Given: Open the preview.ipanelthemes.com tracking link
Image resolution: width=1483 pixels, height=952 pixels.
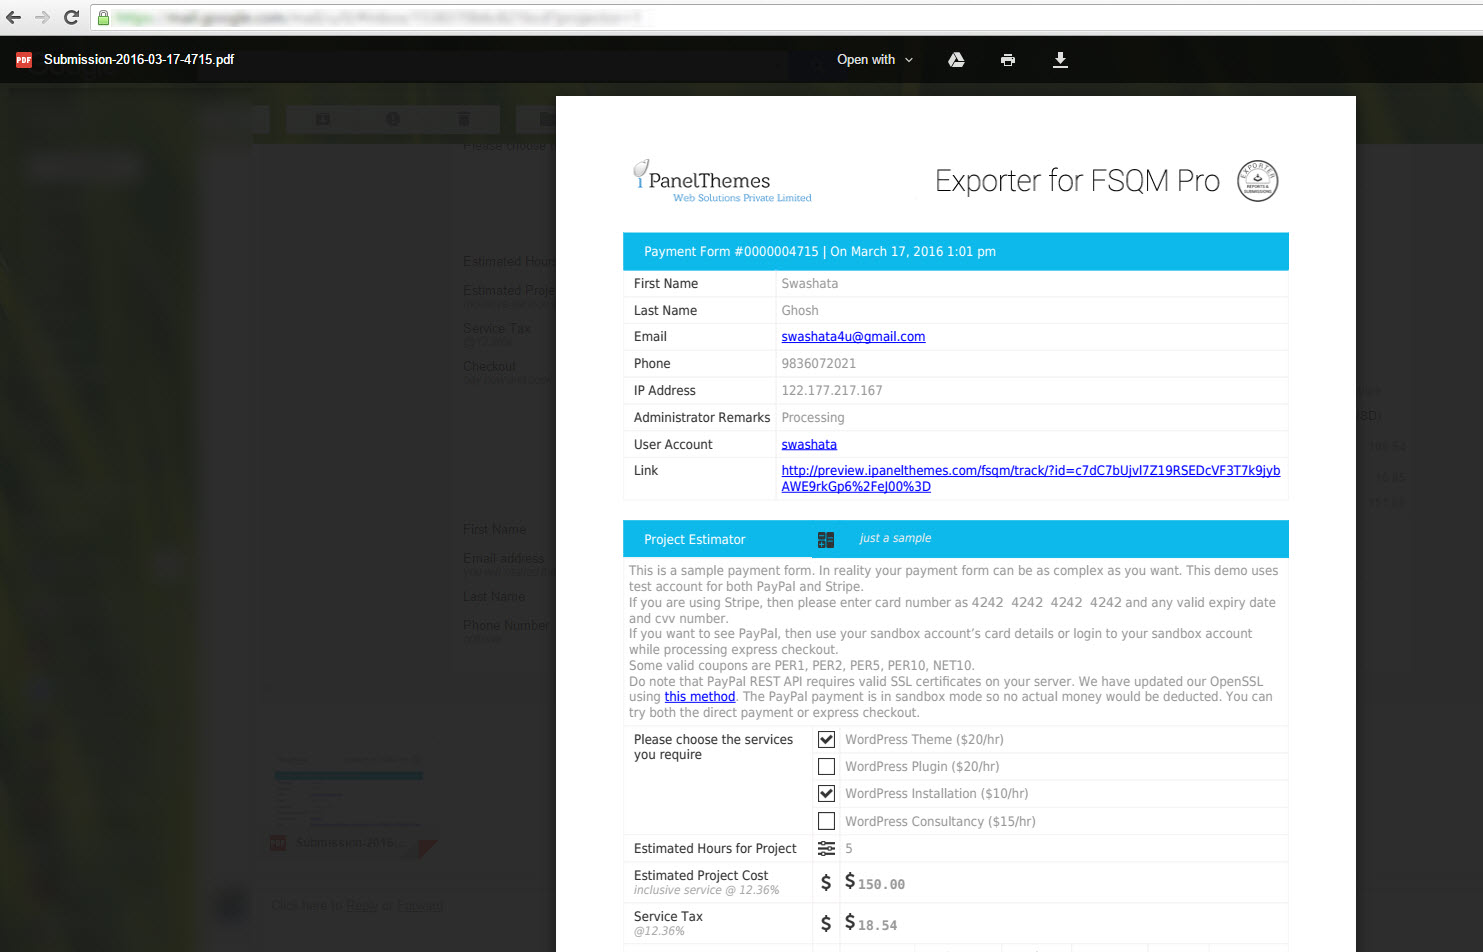Looking at the screenshot, I should 1030,479.
